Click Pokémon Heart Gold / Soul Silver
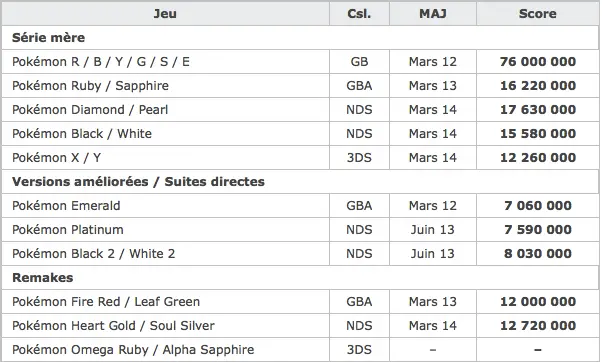The height and width of the screenshot is (362, 602). pos(113,326)
